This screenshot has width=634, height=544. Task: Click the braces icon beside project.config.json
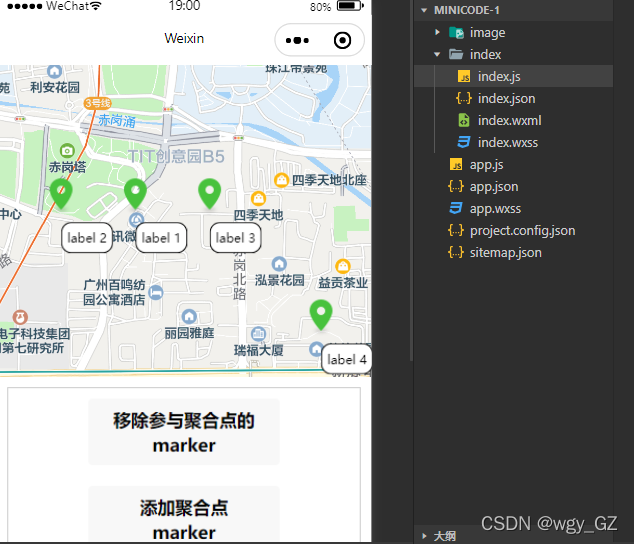(x=456, y=230)
